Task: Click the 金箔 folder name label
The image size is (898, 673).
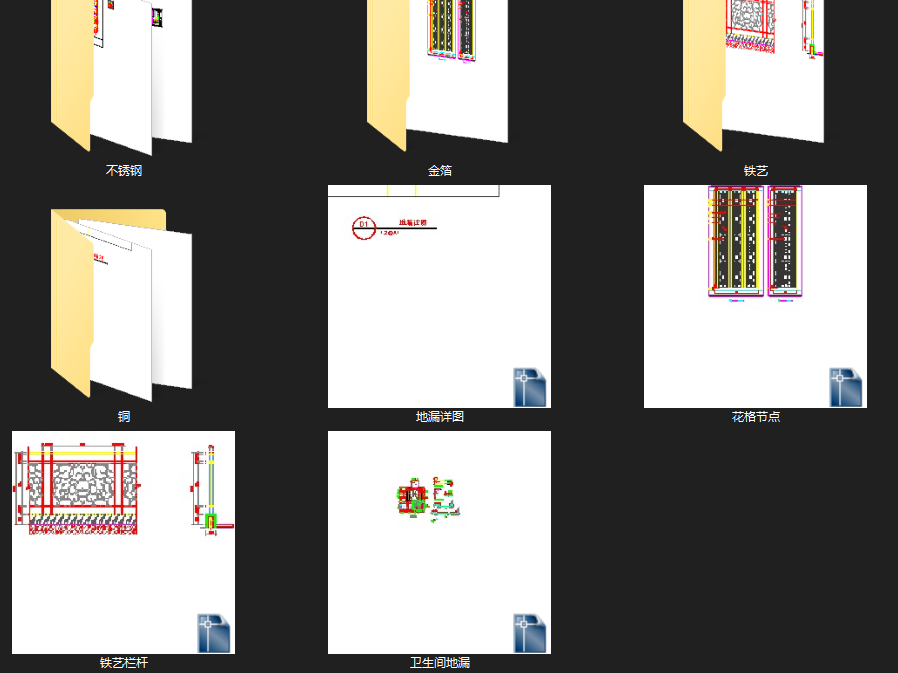Action: (x=440, y=171)
